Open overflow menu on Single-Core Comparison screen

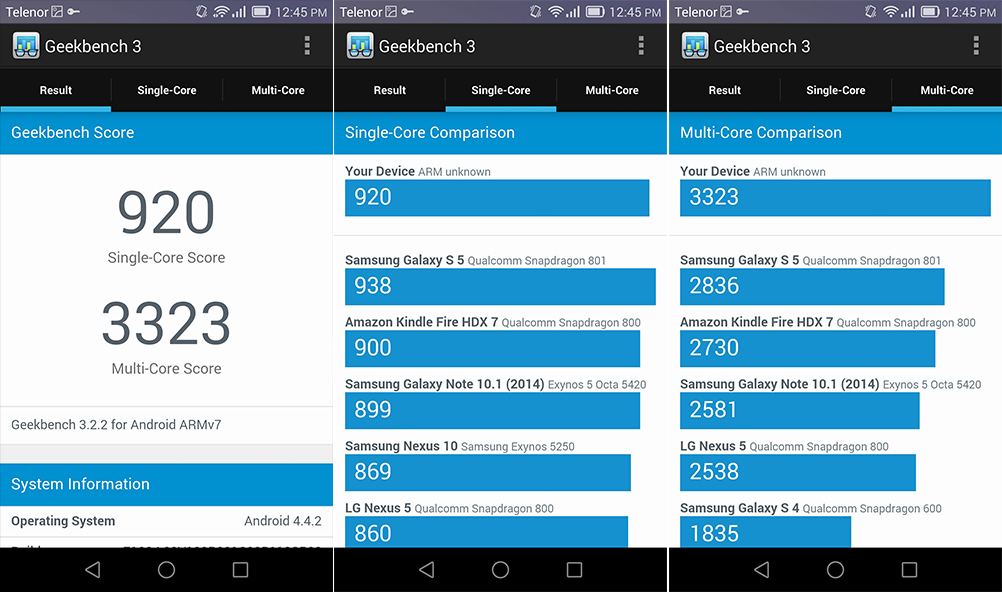coord(641,46)
